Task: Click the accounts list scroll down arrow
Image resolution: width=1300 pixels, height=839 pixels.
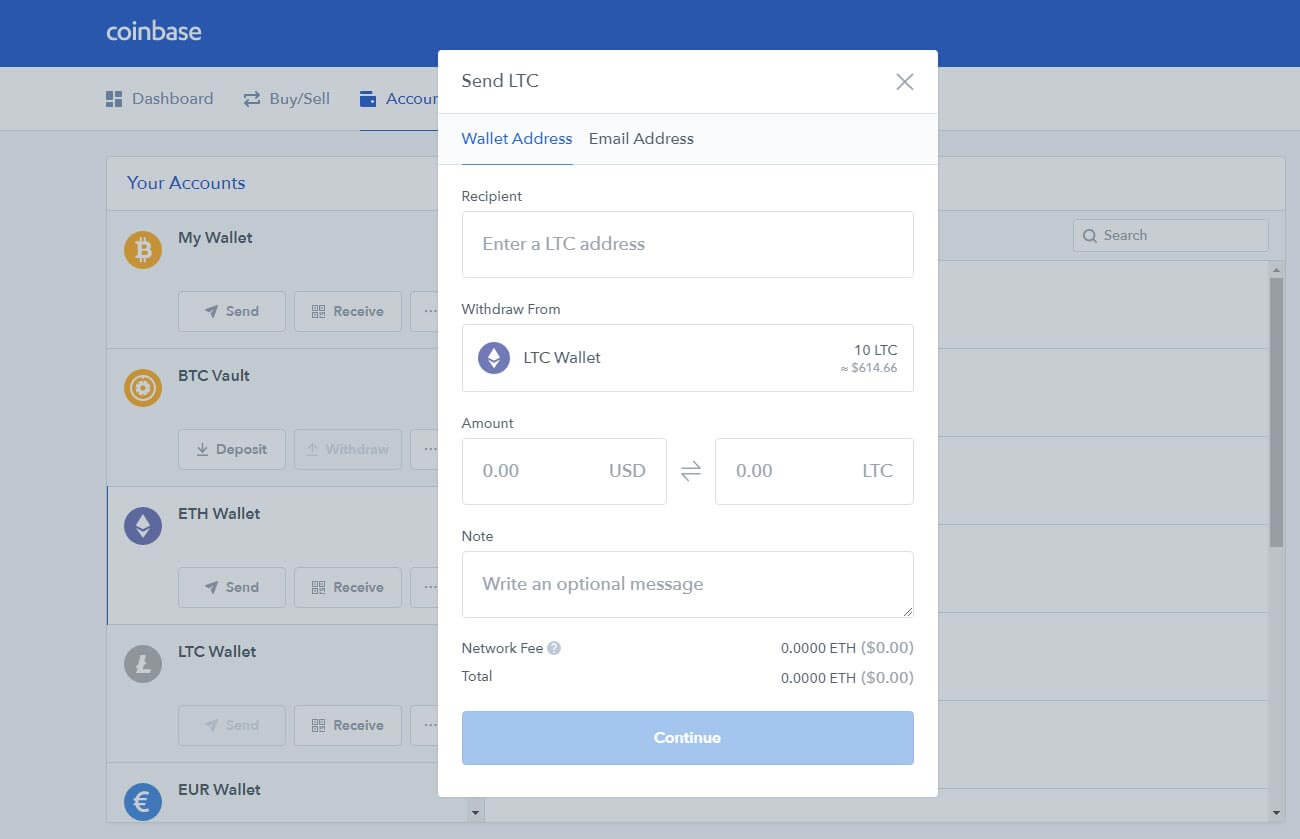Action: [476, 813]
